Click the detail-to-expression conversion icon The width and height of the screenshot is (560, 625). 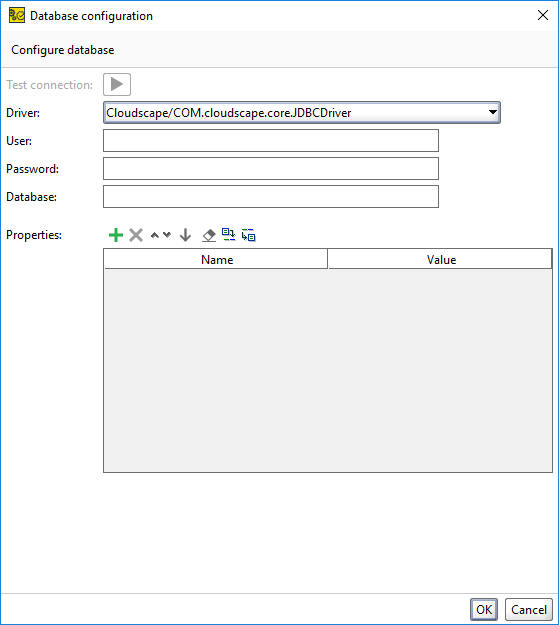coord(228,235)
